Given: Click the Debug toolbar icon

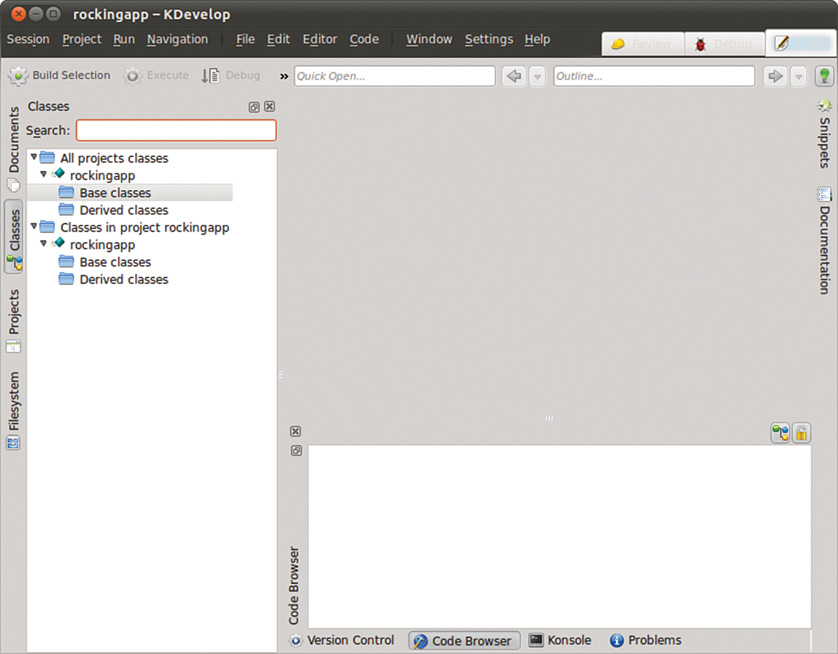Looking at the screenshot, I should click(211, 76).
